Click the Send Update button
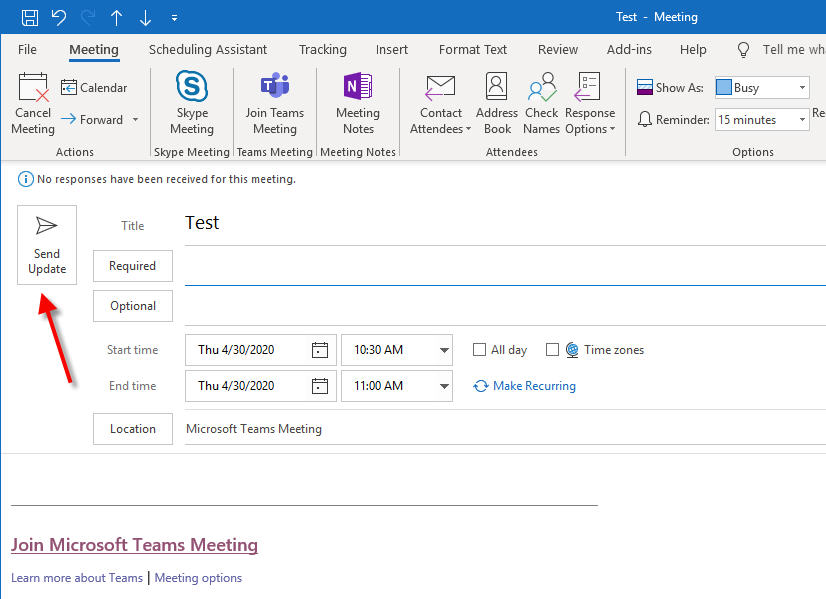The width and height of the screenshot is (826, 599). (x=46, y=244)
